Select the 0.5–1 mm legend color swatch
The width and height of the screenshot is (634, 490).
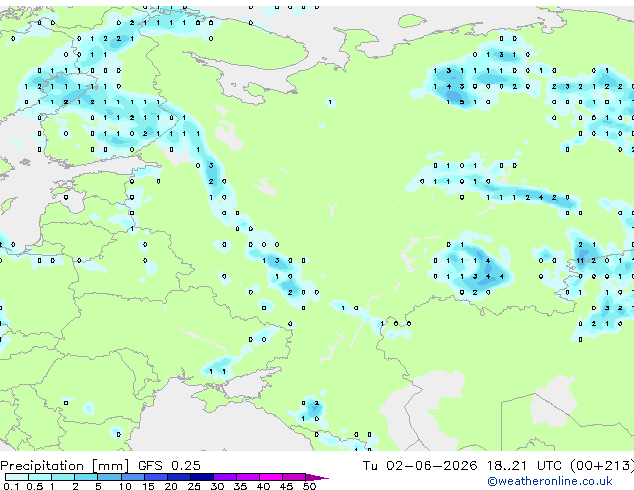click(x=40, y=477)
